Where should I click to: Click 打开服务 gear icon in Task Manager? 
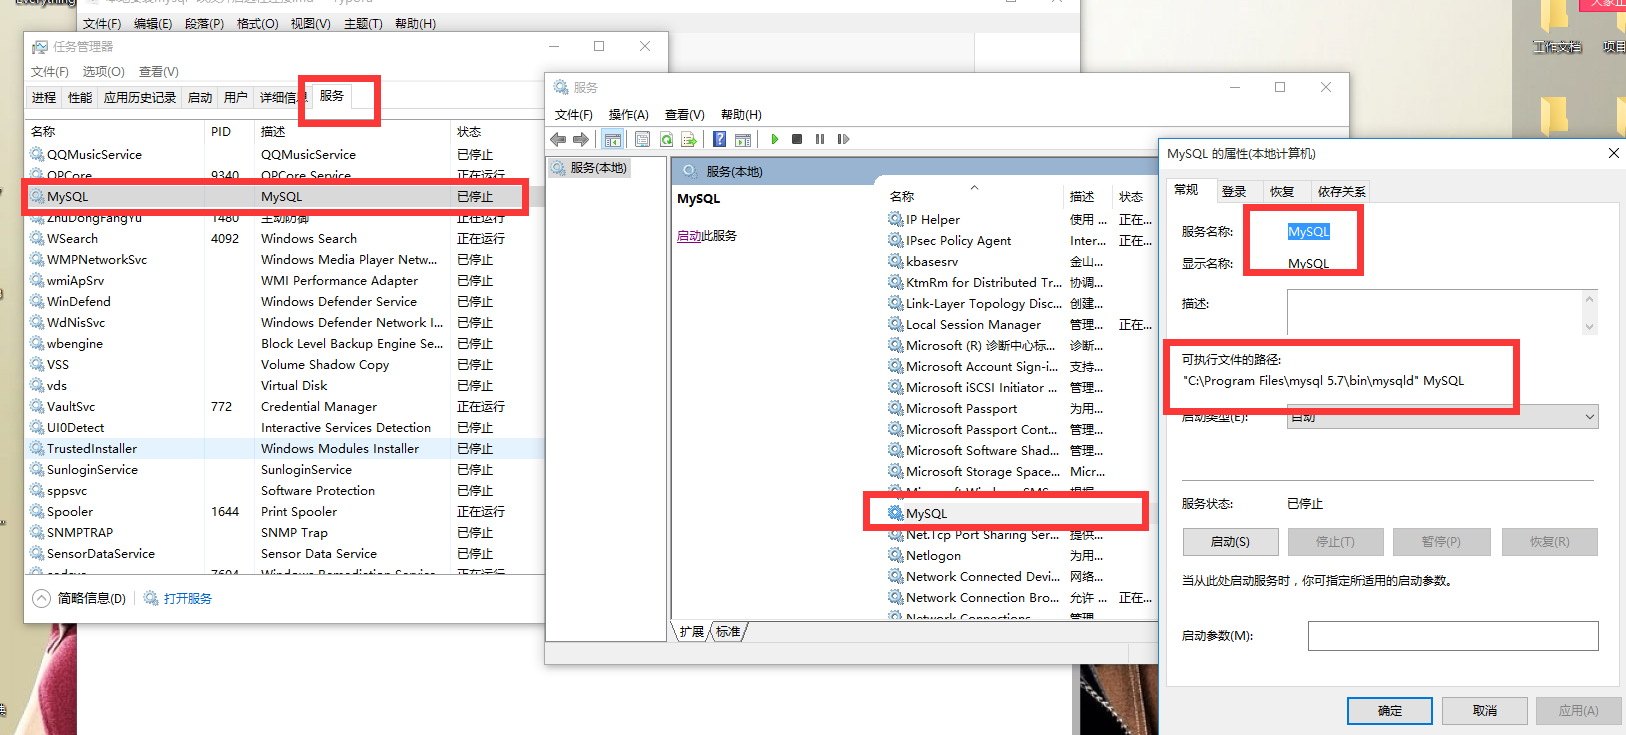point(151,598)
